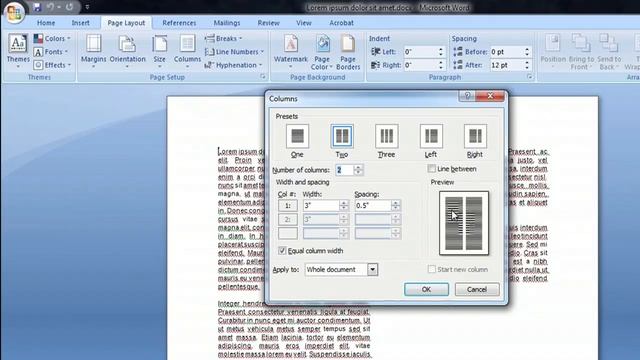Switch to the Acrobat tab

341,23
